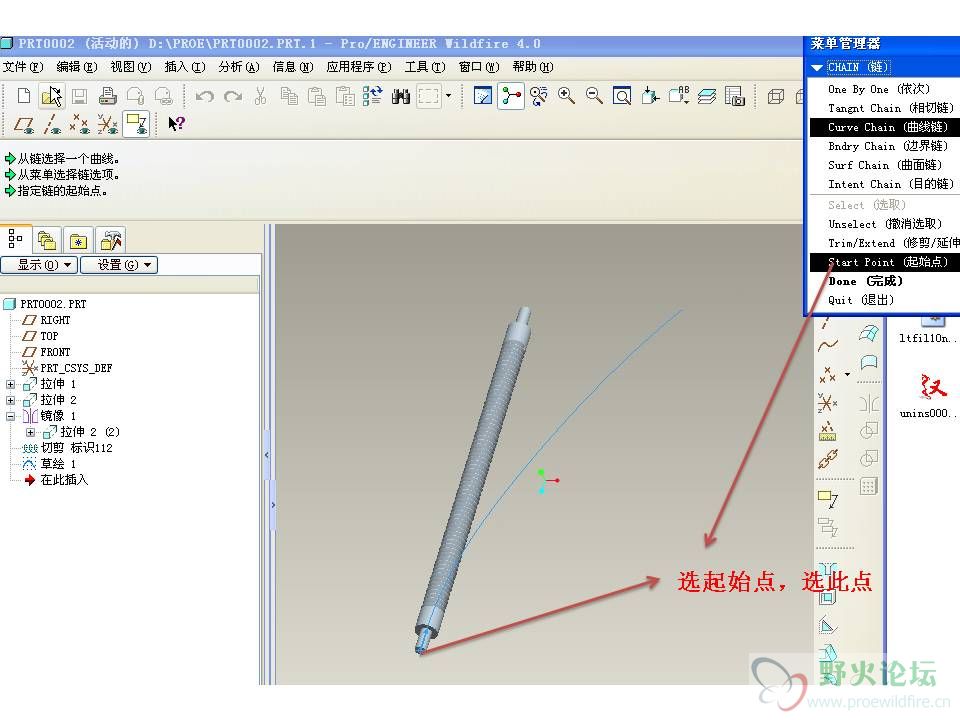The width and height of the screenshot is (960, 720).
Task: Choose One By One (依次) option
Action: click(x=879, y=89)
